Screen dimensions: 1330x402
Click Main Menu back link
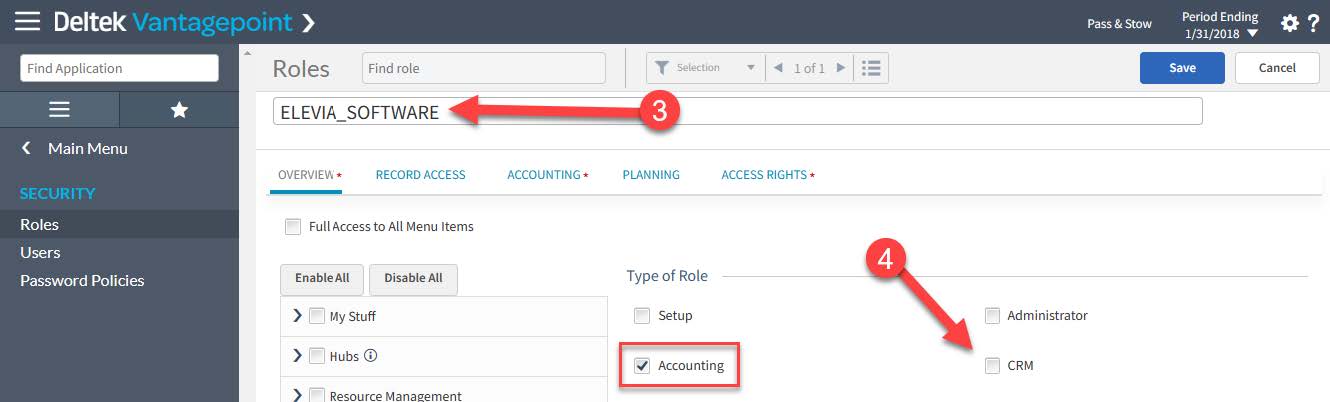tap(88, 148)
